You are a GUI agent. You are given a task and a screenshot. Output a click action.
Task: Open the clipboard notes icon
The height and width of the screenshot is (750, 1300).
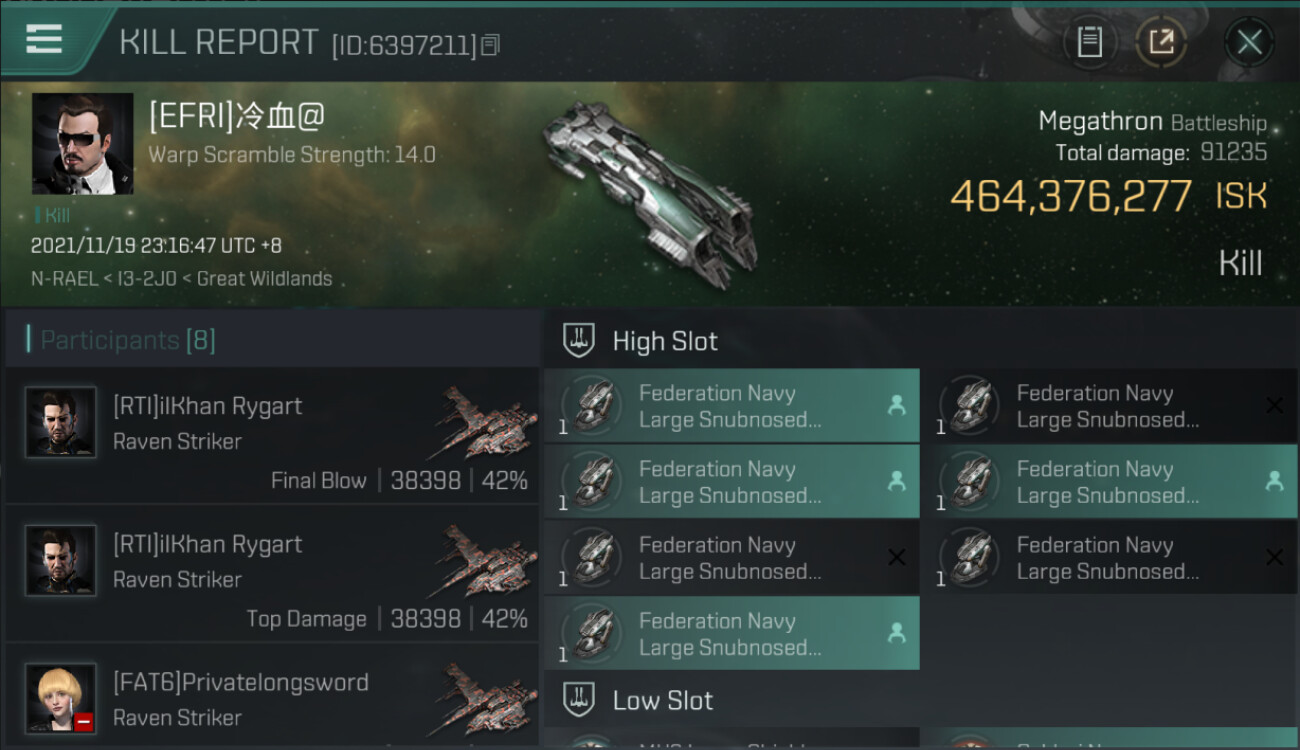[1090, 42]
